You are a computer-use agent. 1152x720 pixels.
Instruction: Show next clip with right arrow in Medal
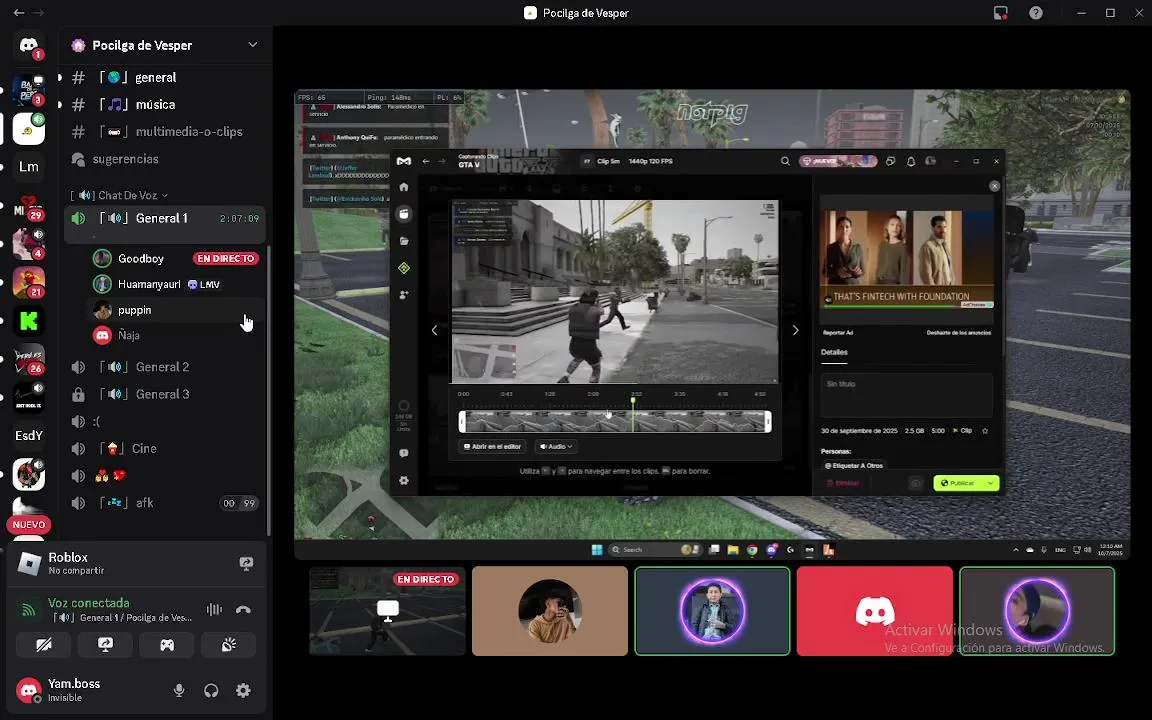click(795, 330)
